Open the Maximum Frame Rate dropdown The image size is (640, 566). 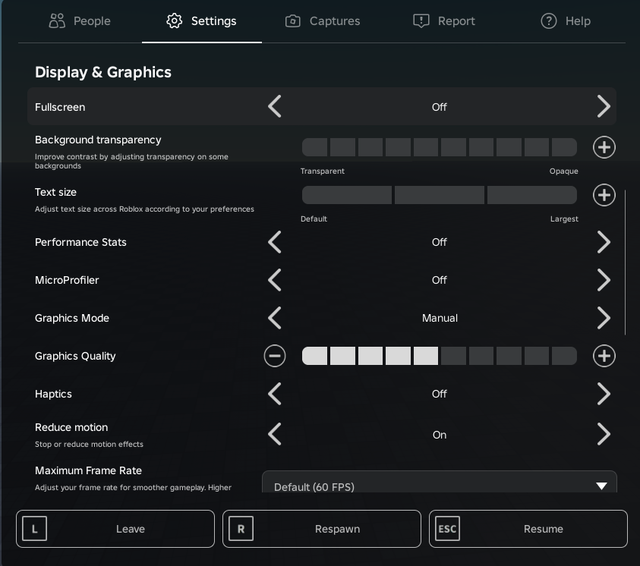pos(439,482)
